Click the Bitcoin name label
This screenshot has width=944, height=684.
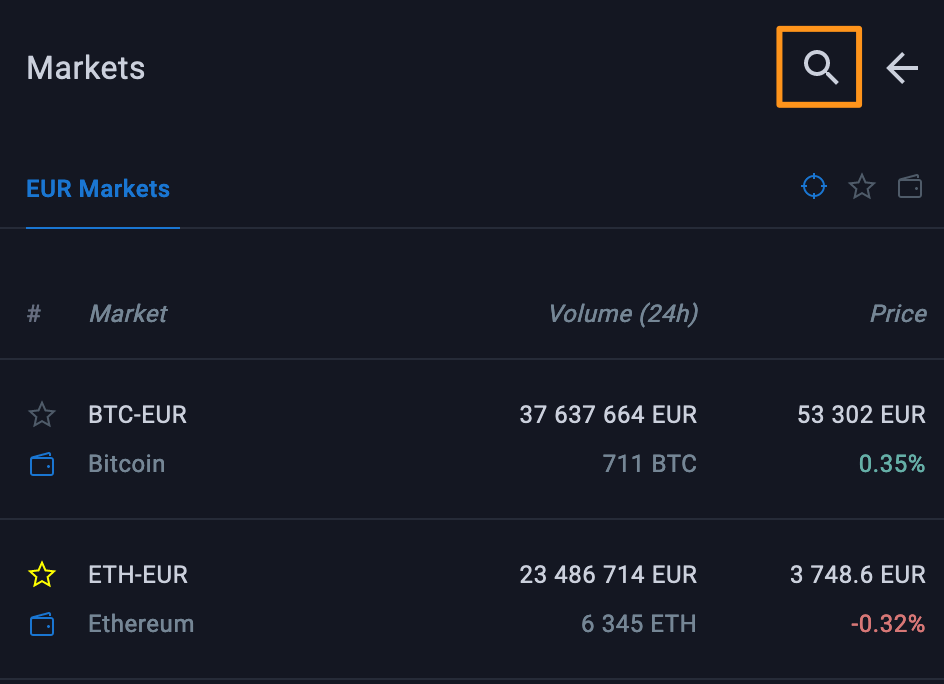click(x=126, y=464)
